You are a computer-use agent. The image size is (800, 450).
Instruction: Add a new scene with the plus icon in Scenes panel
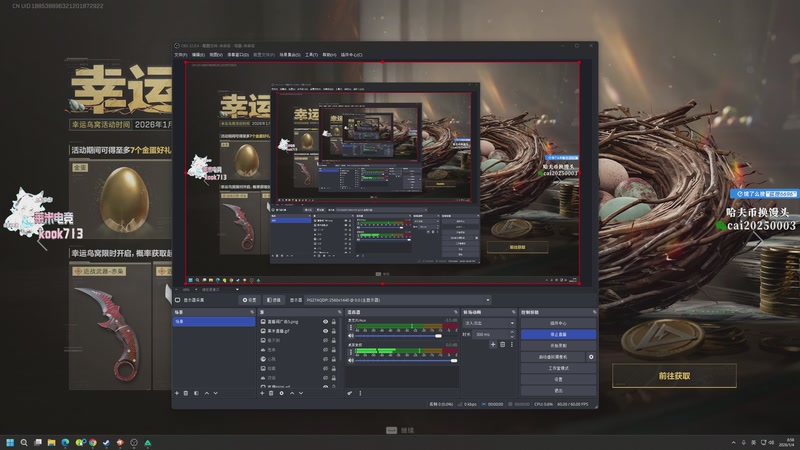point(177,393)
